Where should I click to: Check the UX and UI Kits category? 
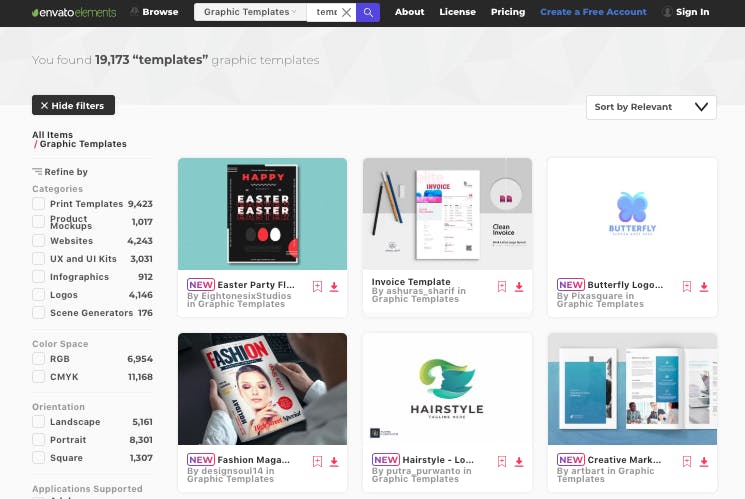click(x=38, y=259)
